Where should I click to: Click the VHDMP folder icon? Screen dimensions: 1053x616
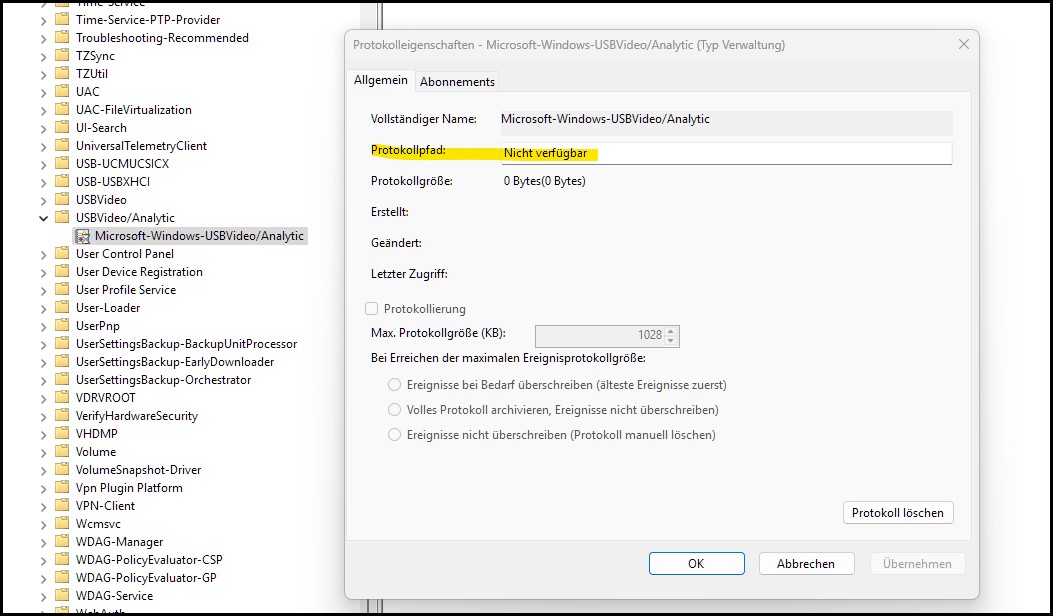coord(62,433)
